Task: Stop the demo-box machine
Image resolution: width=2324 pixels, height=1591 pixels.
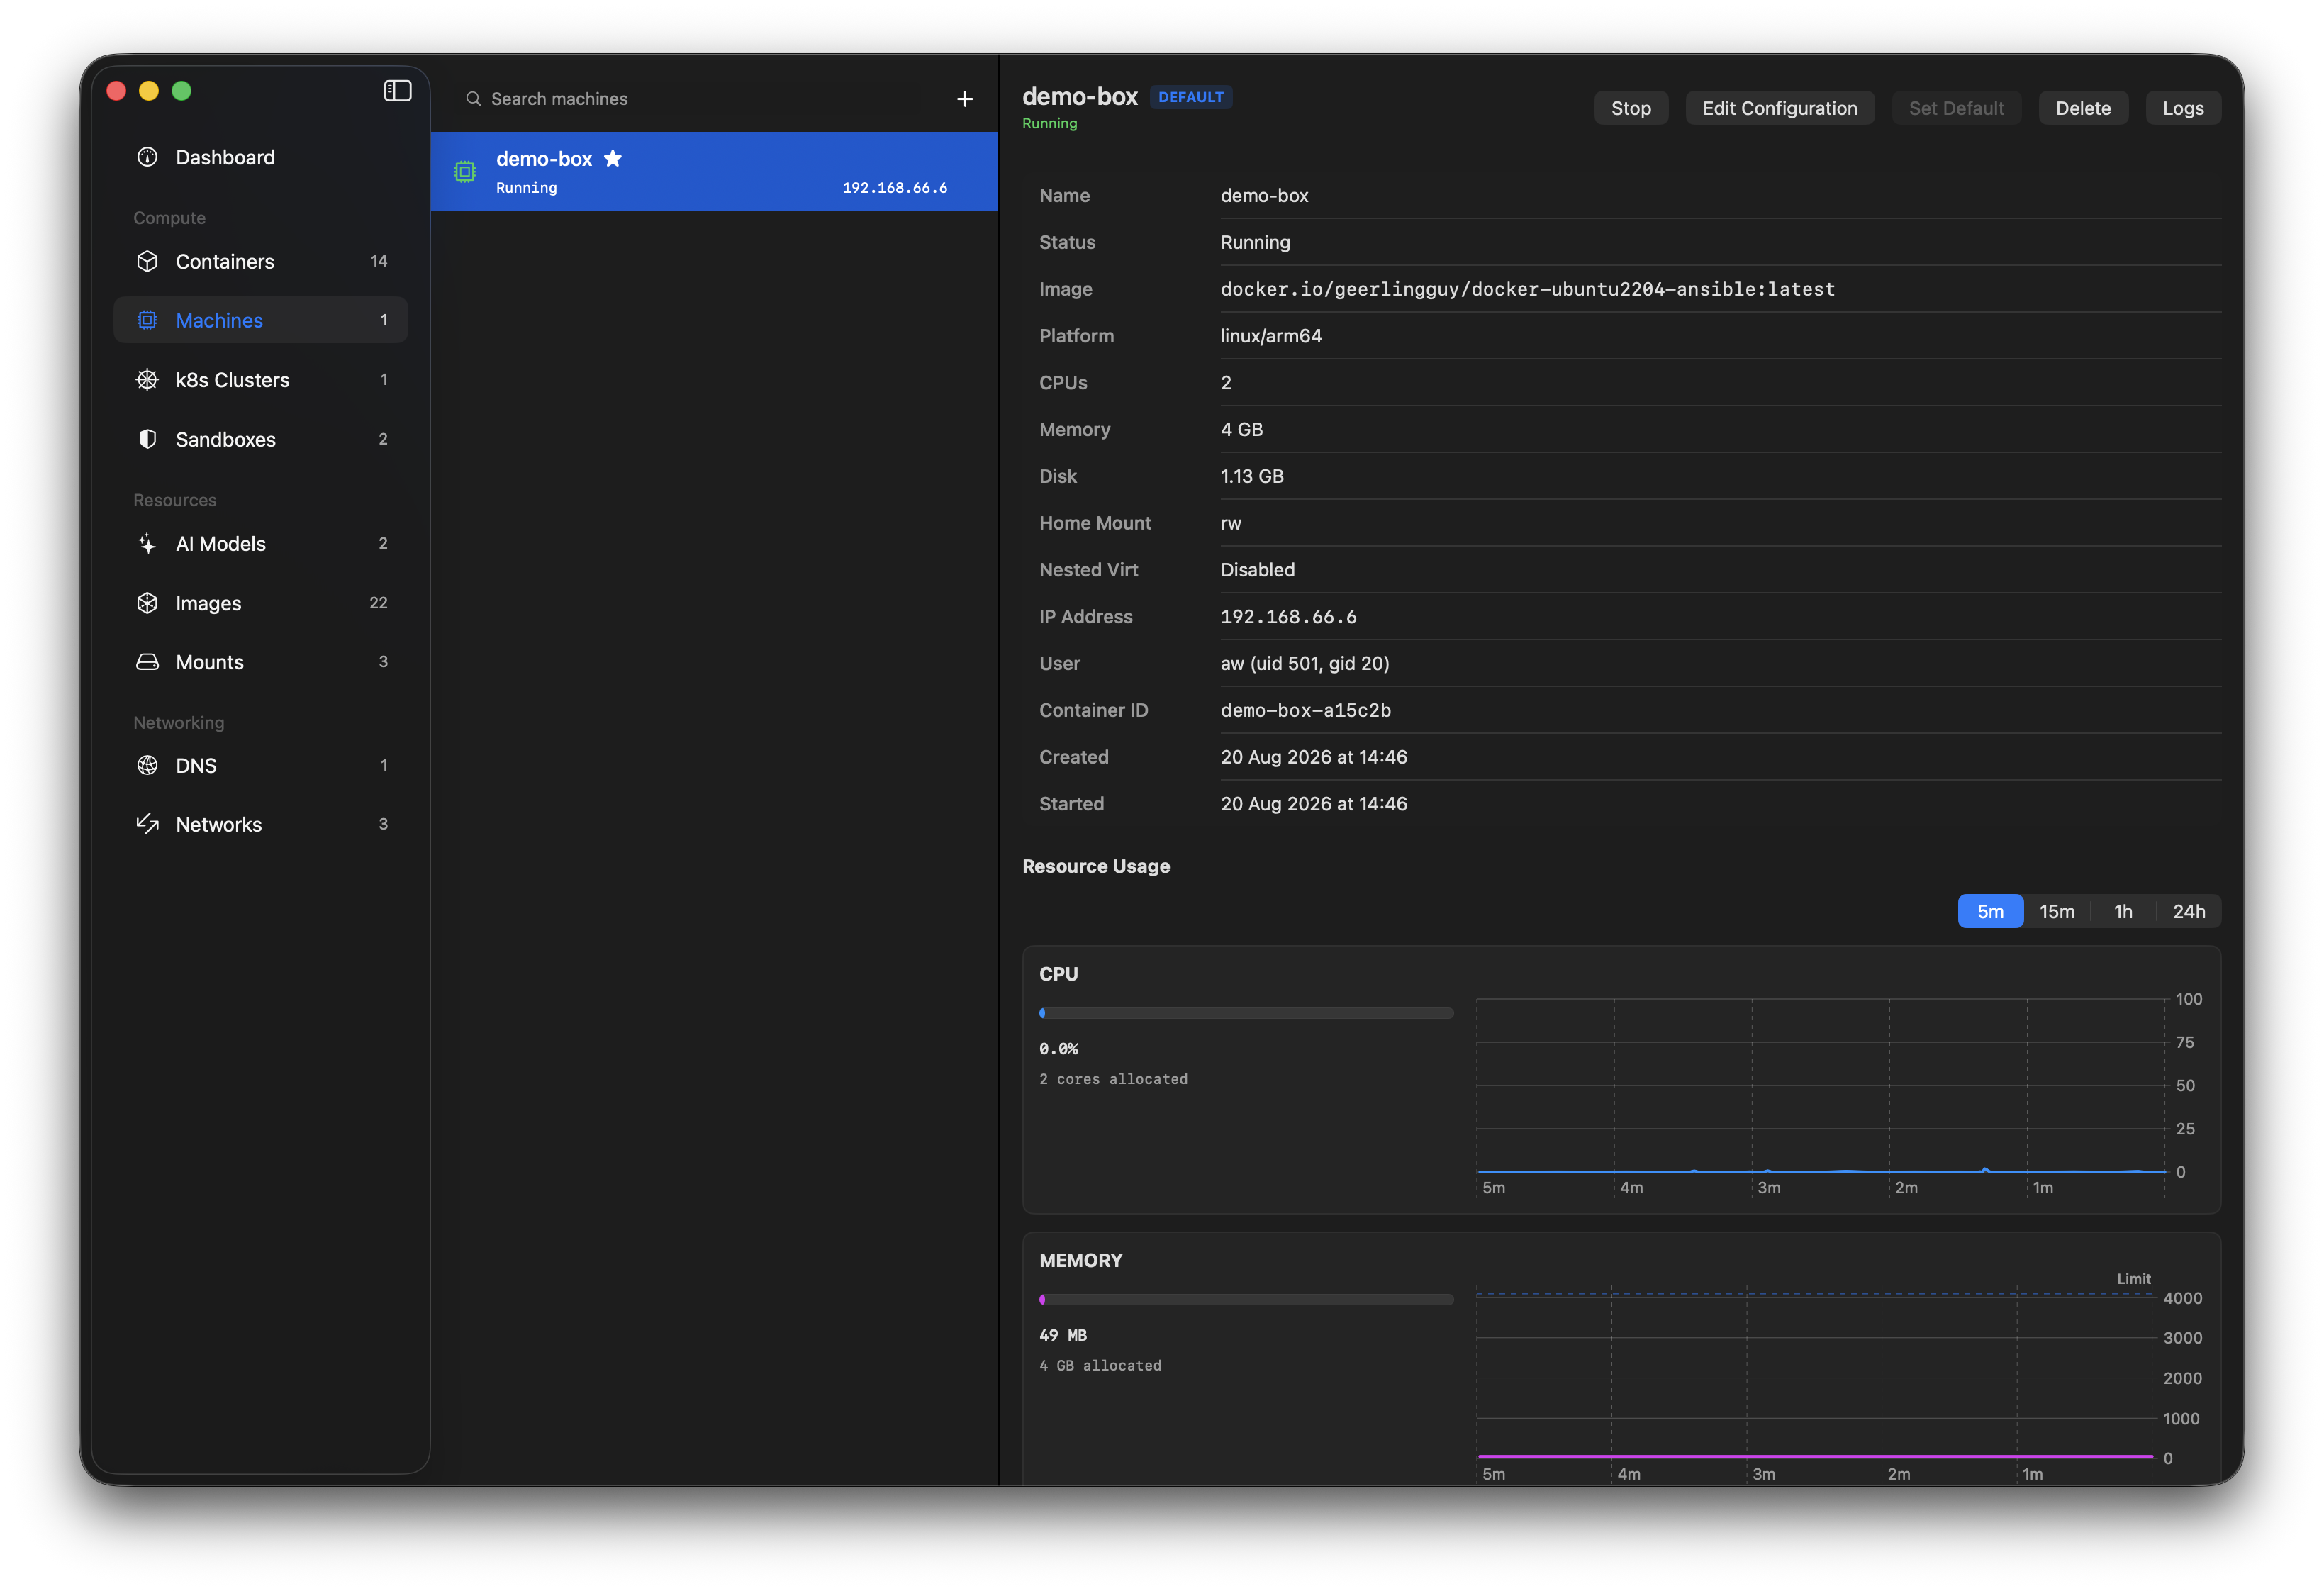Action: [1630, 108]
